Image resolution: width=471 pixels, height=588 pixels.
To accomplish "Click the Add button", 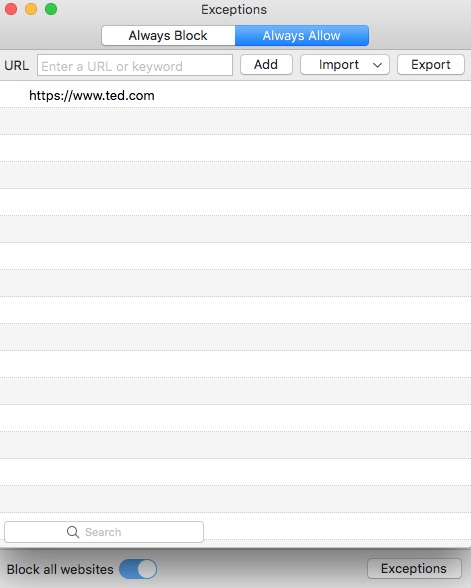I will 266,65.
